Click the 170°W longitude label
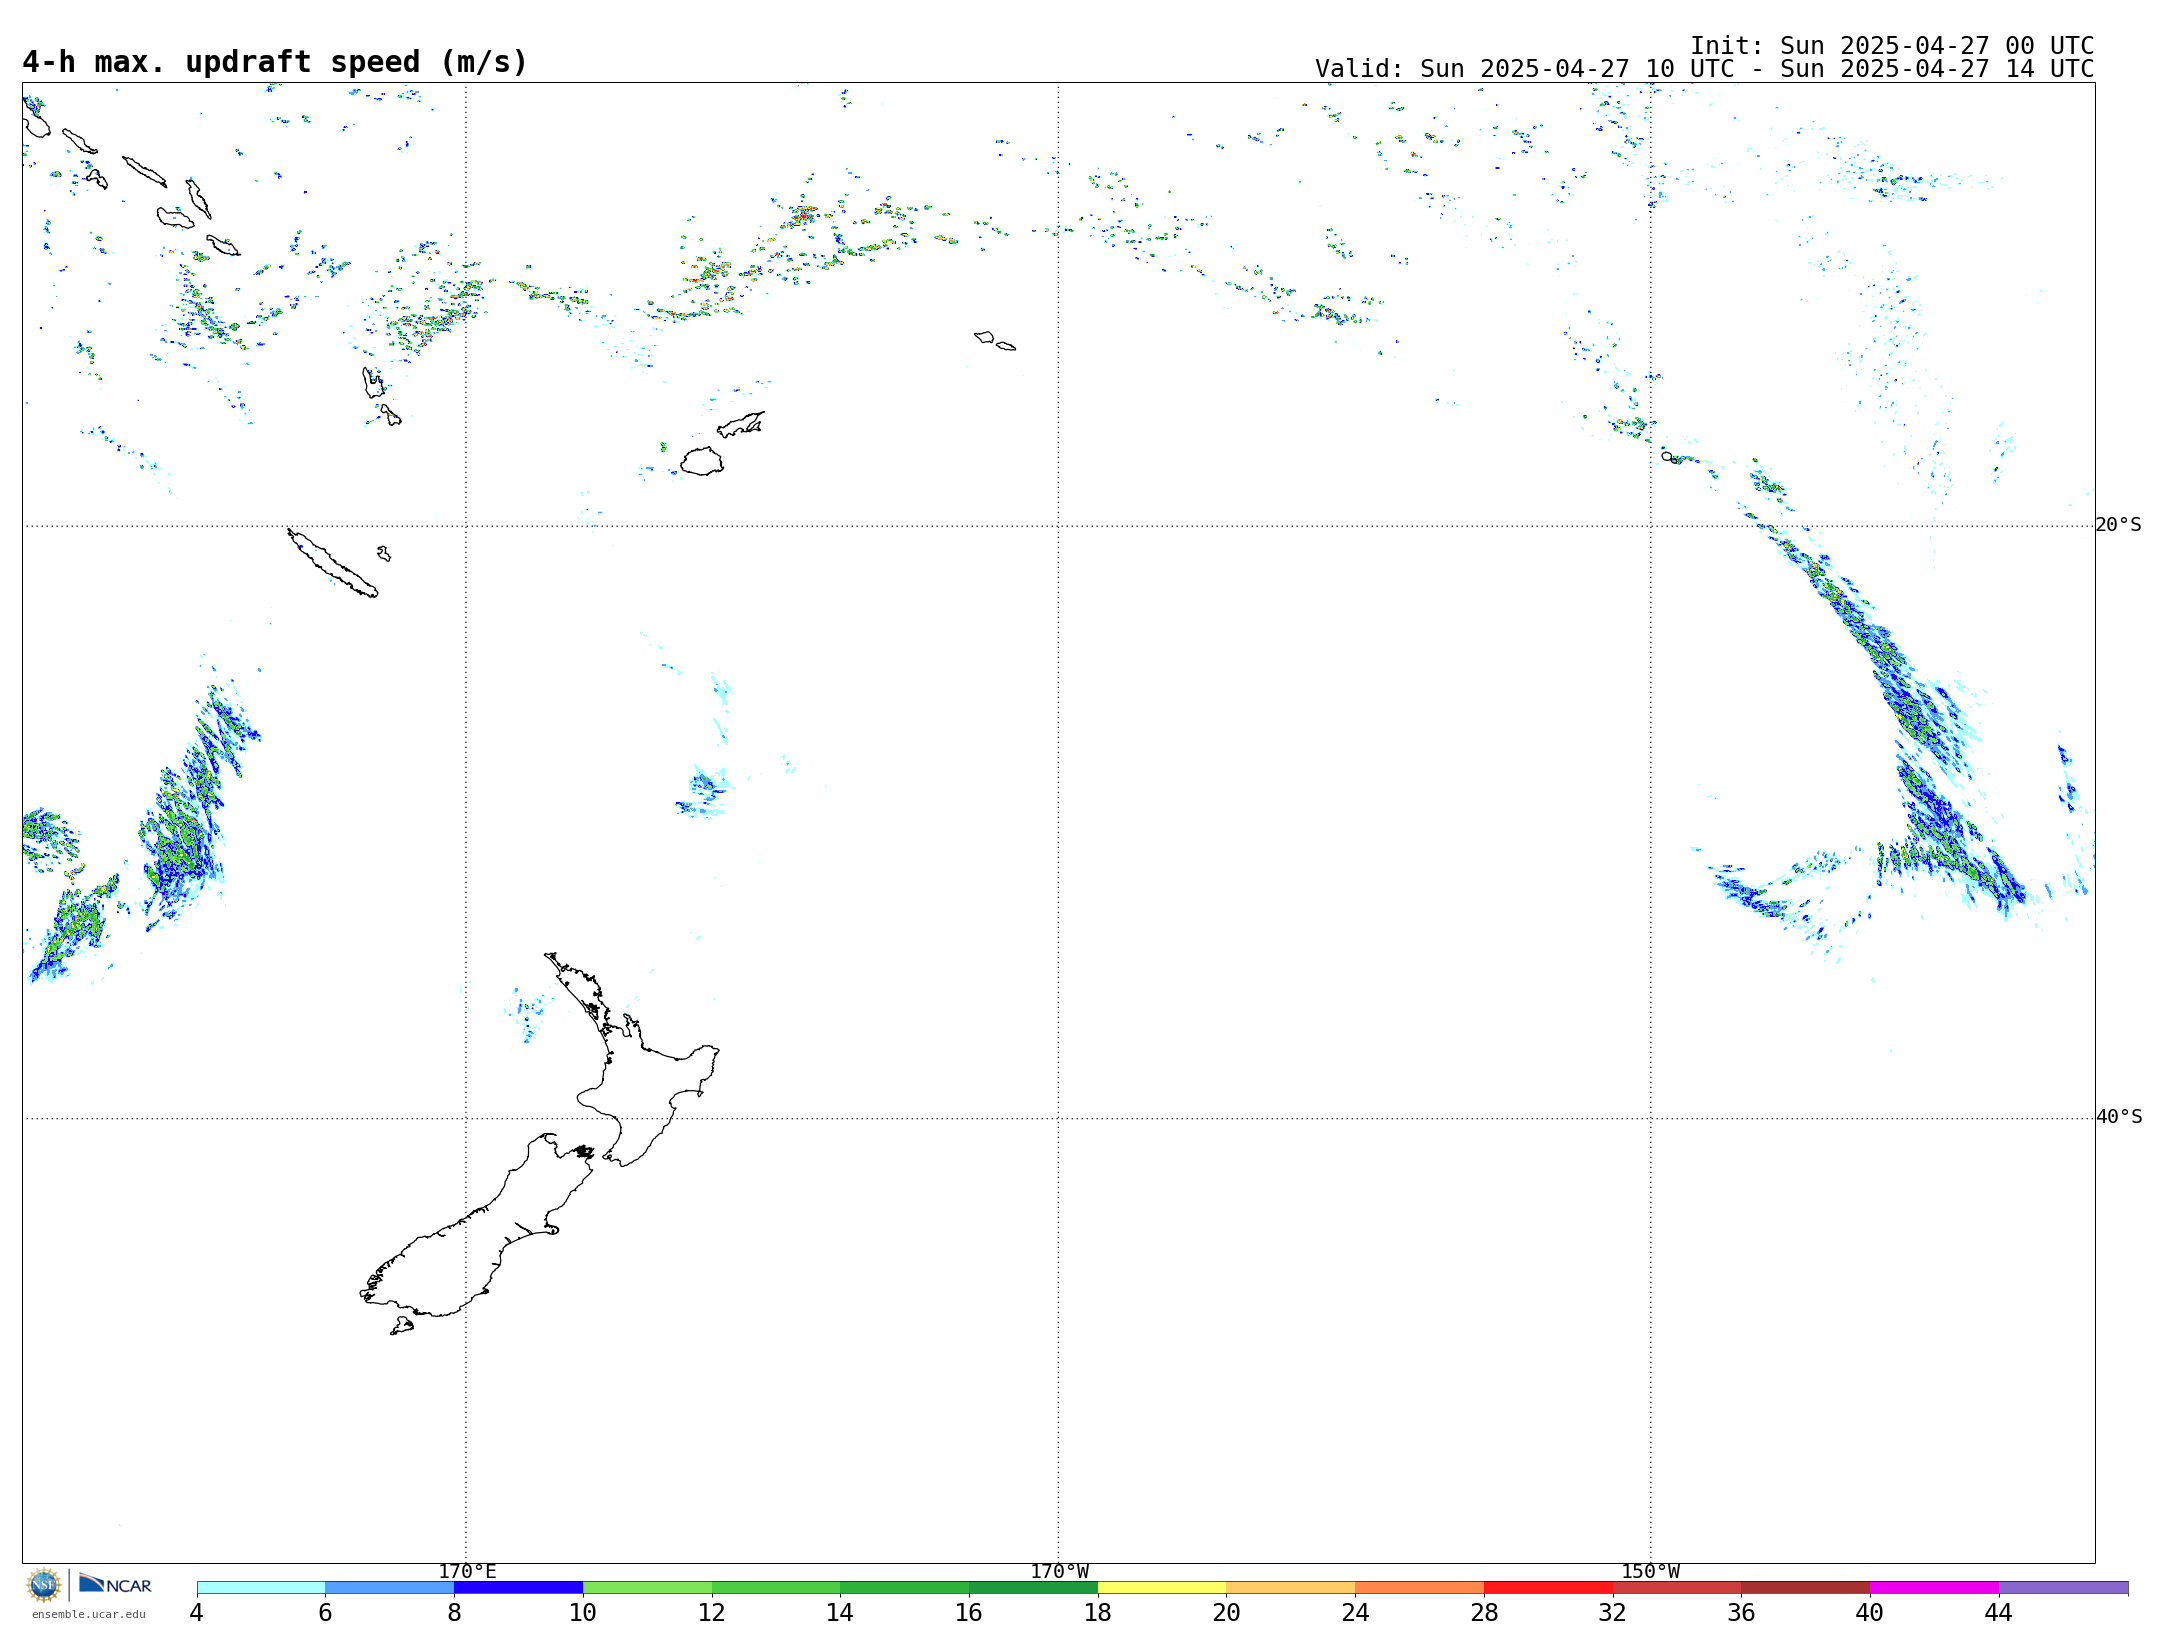 tap(1059, 1571)
